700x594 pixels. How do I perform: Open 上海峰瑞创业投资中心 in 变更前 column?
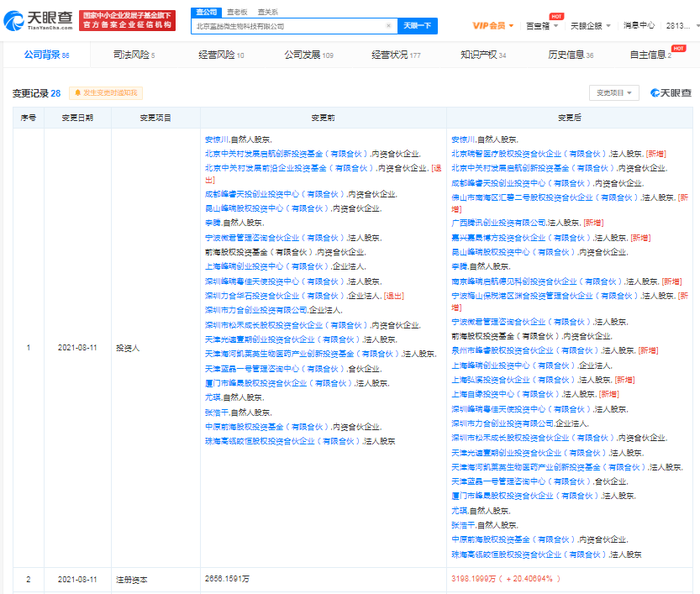click(x=267, y=266)
